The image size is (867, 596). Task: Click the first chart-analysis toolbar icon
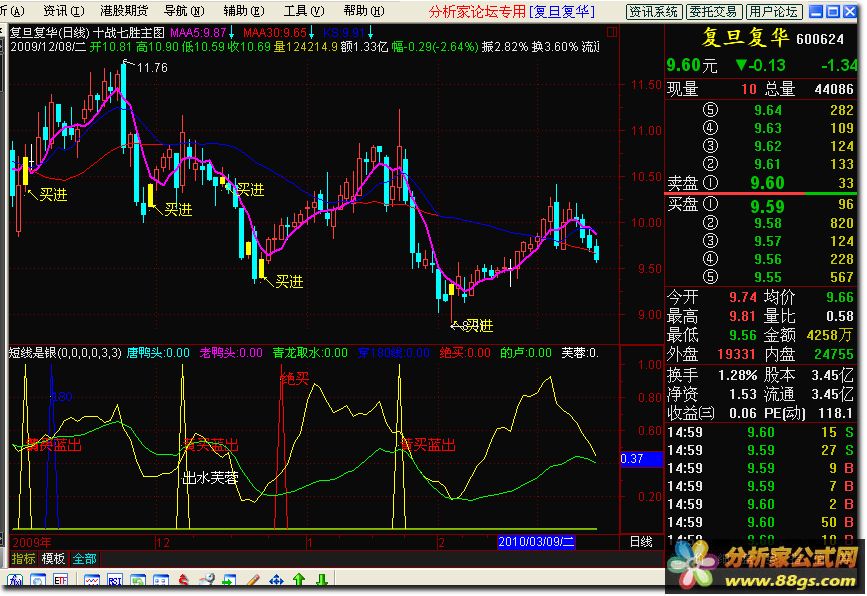click(15, 581)
